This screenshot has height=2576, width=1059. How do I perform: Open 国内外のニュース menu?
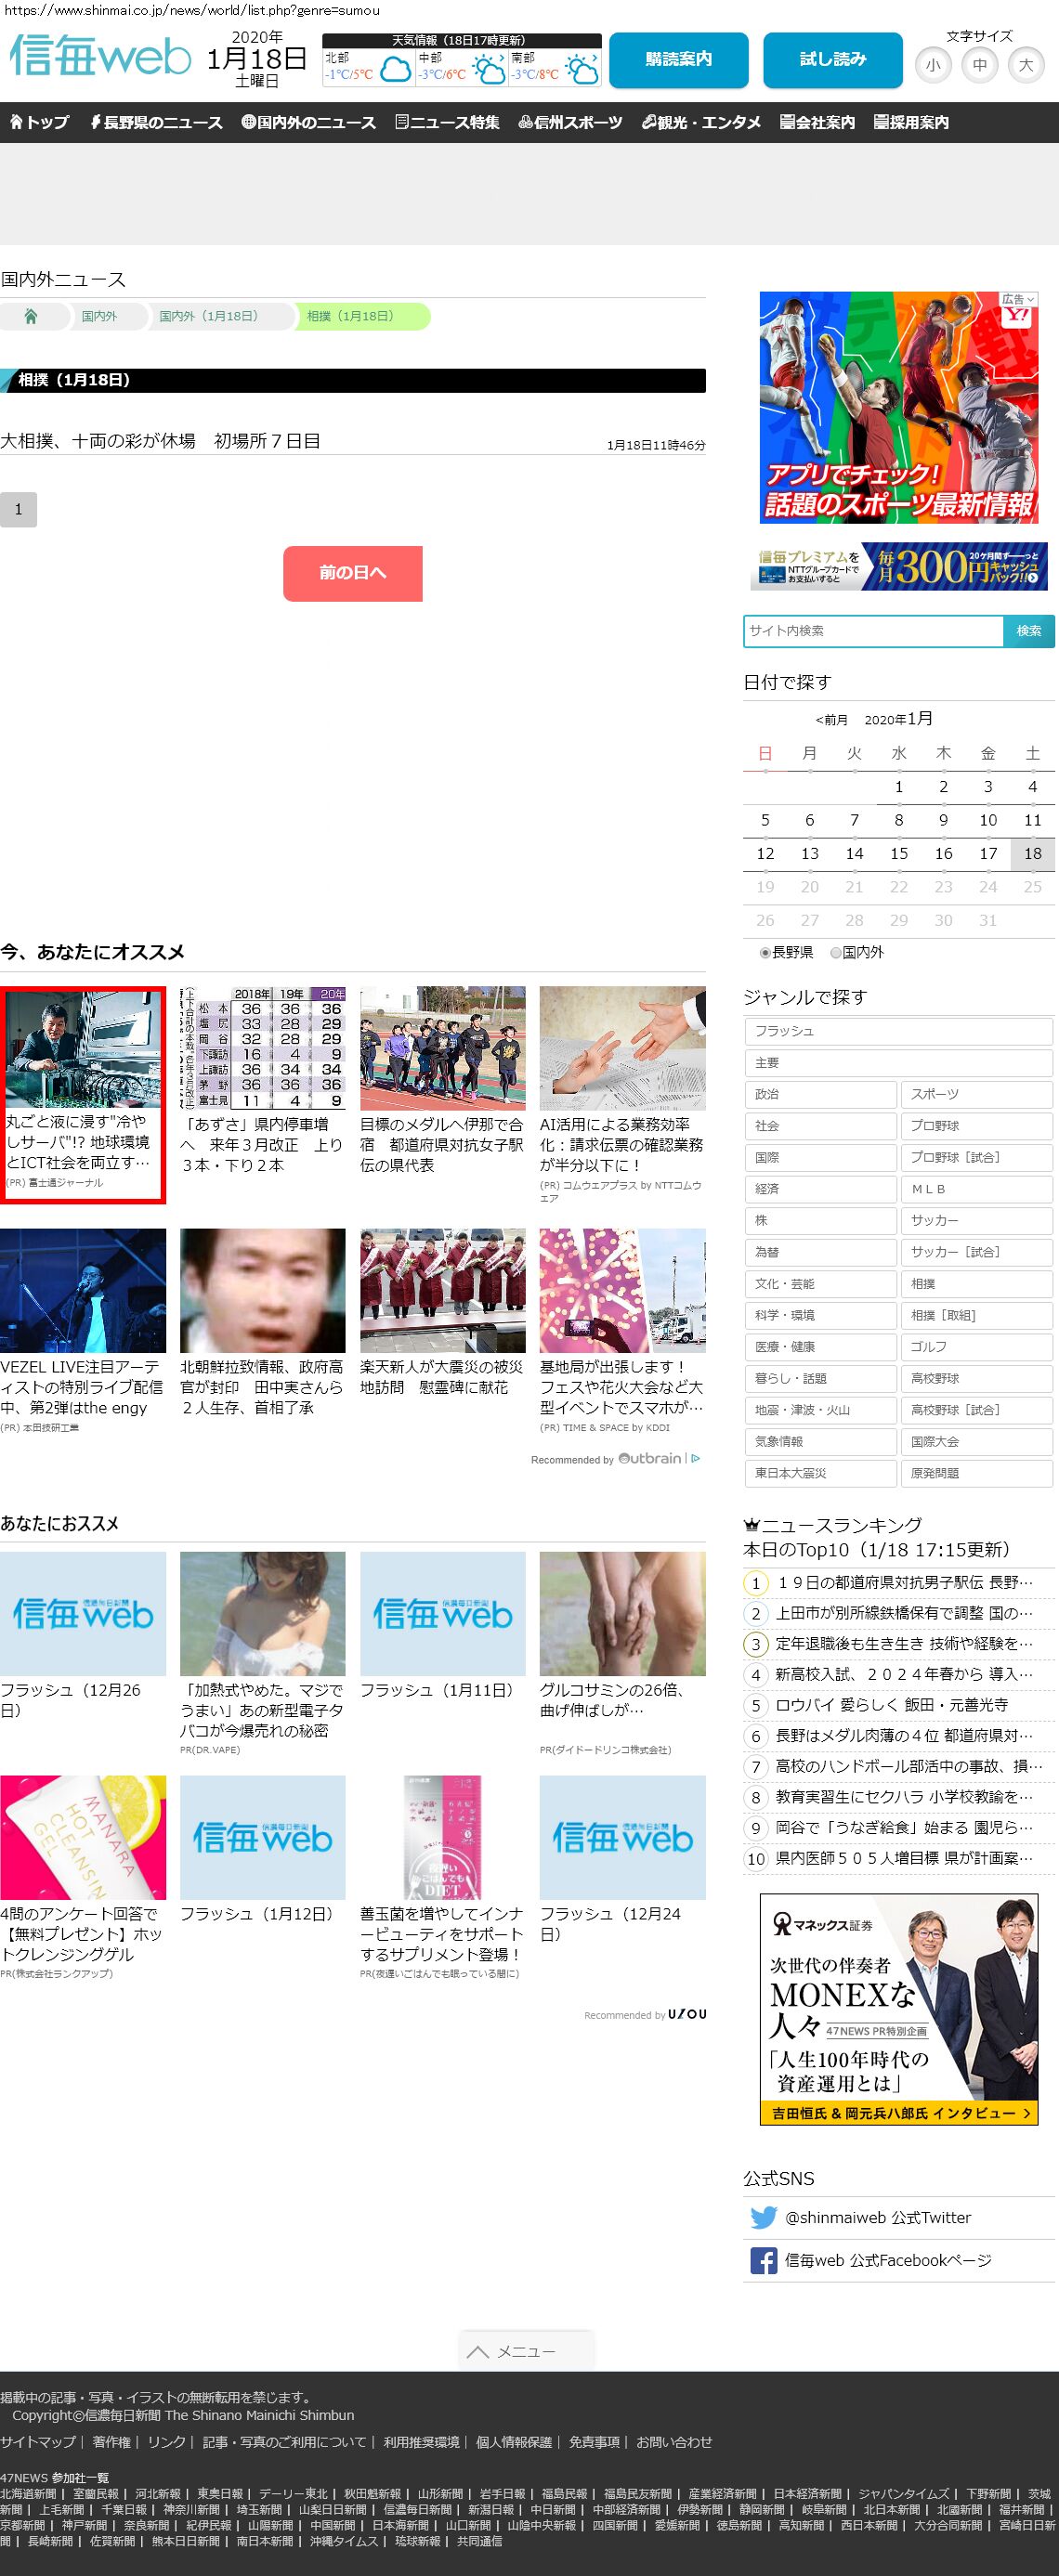coord(308,122)
